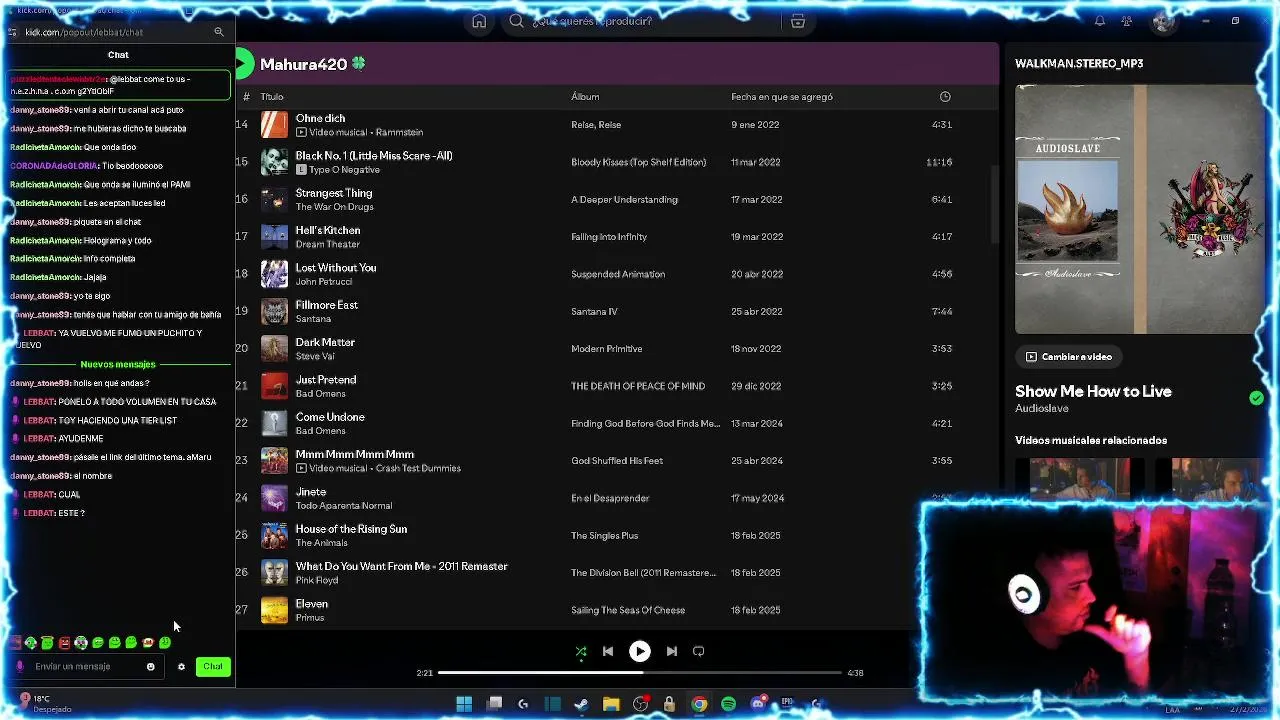Select the Just Pretend track
The height and width of the screenshot is (720, 1280).
(326, 380)
